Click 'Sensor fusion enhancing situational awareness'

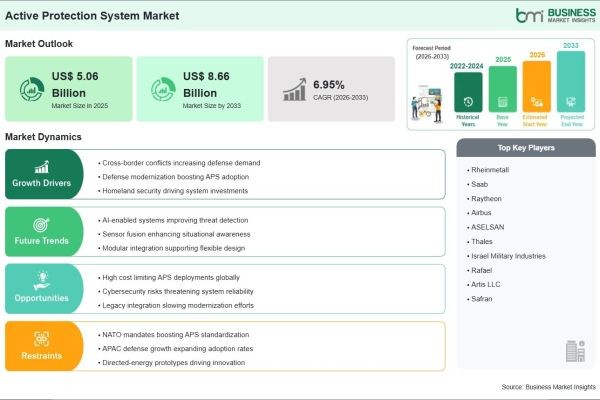176,234
